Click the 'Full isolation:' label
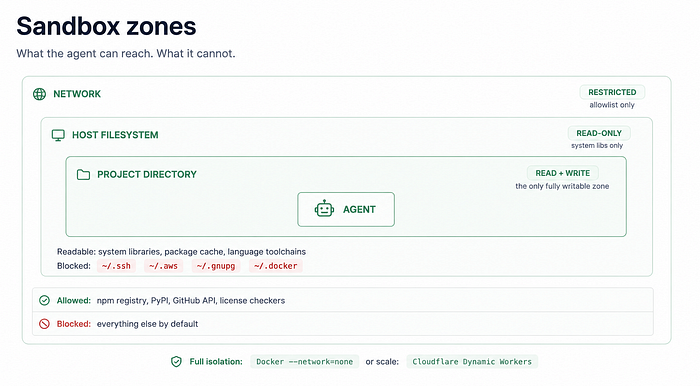The image size is (700, 386). 216,361
